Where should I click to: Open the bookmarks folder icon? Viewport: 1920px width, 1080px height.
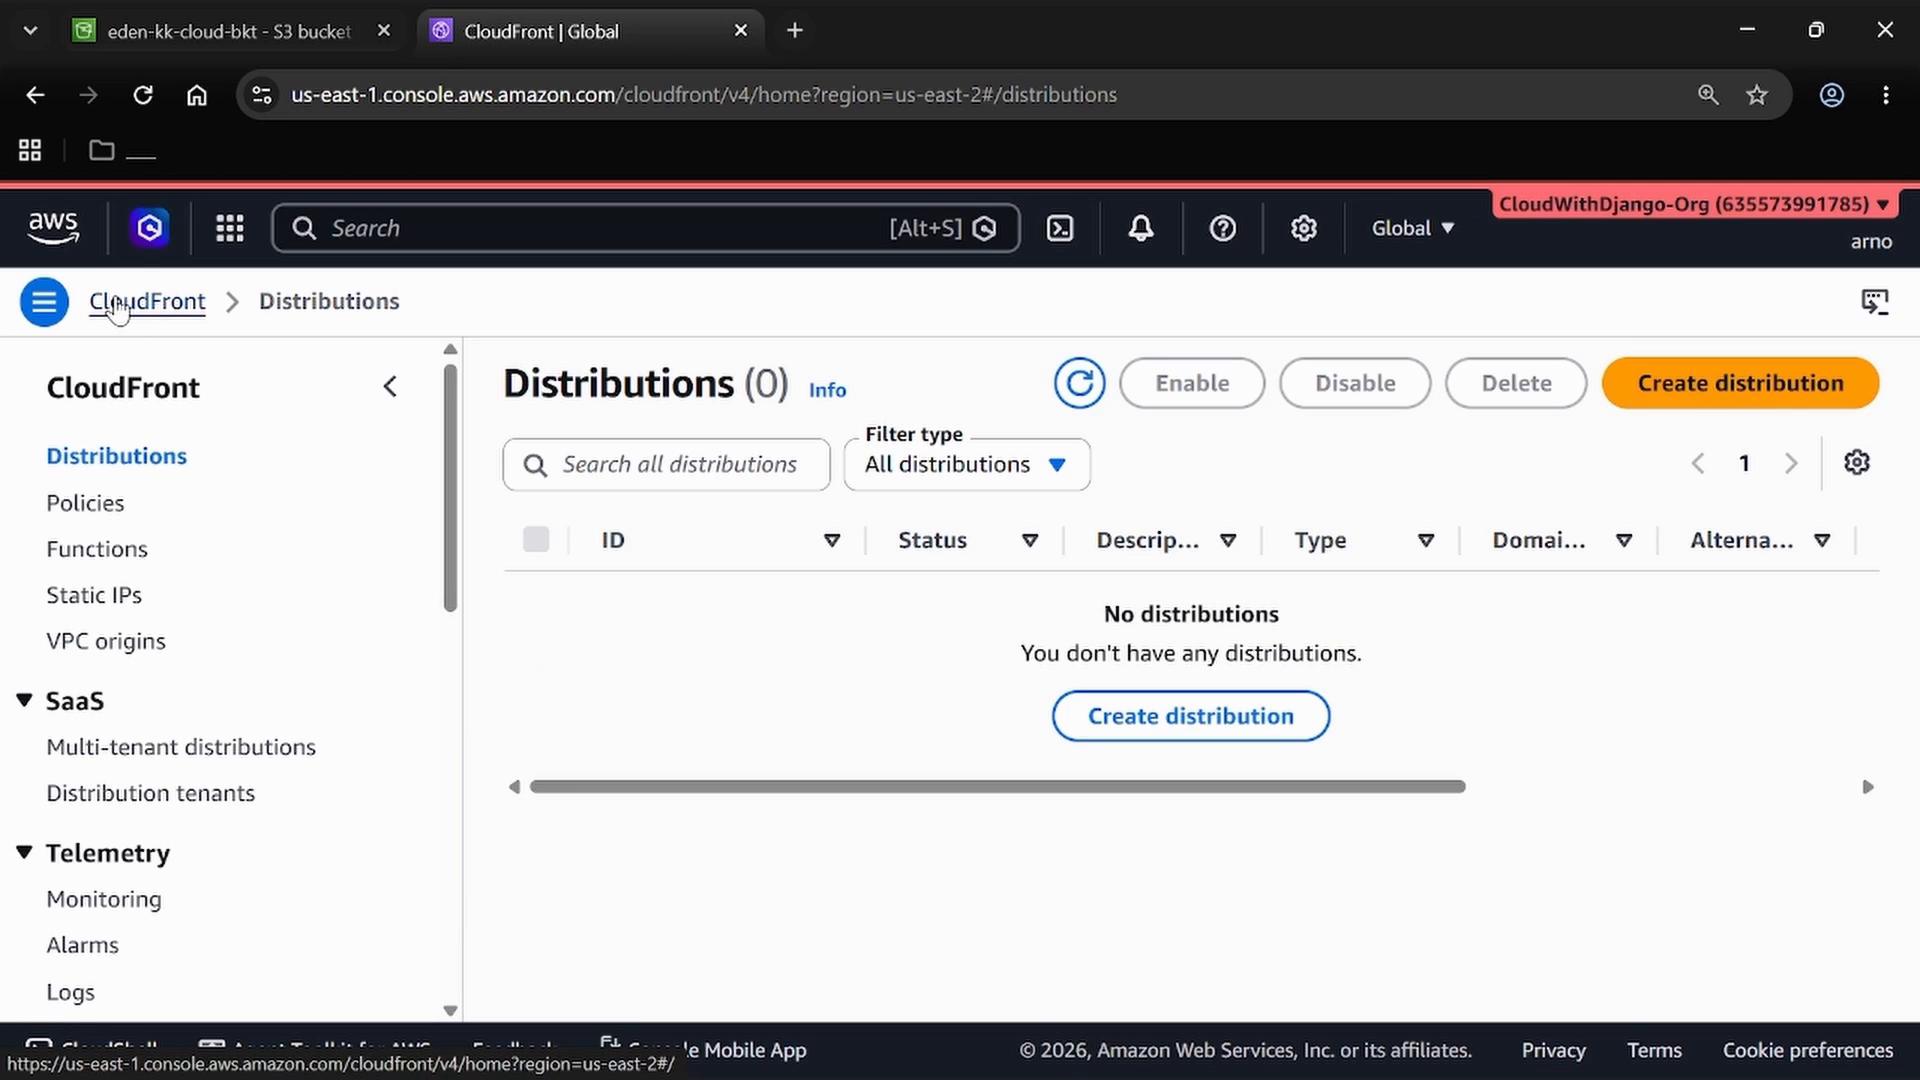coord(101,150)
